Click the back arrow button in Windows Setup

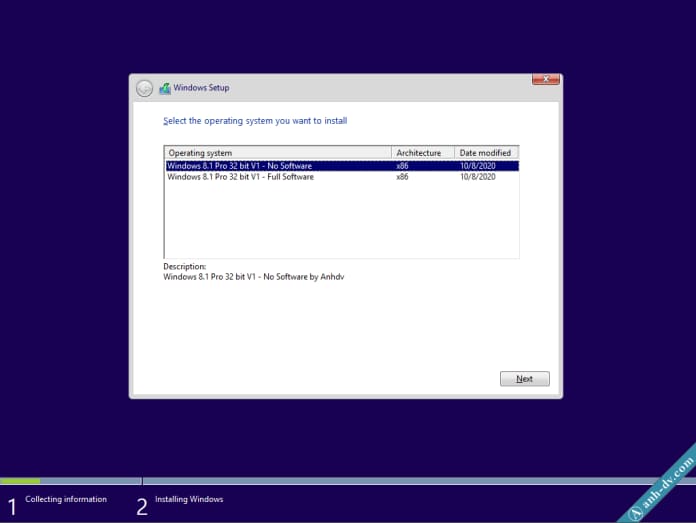145,88
